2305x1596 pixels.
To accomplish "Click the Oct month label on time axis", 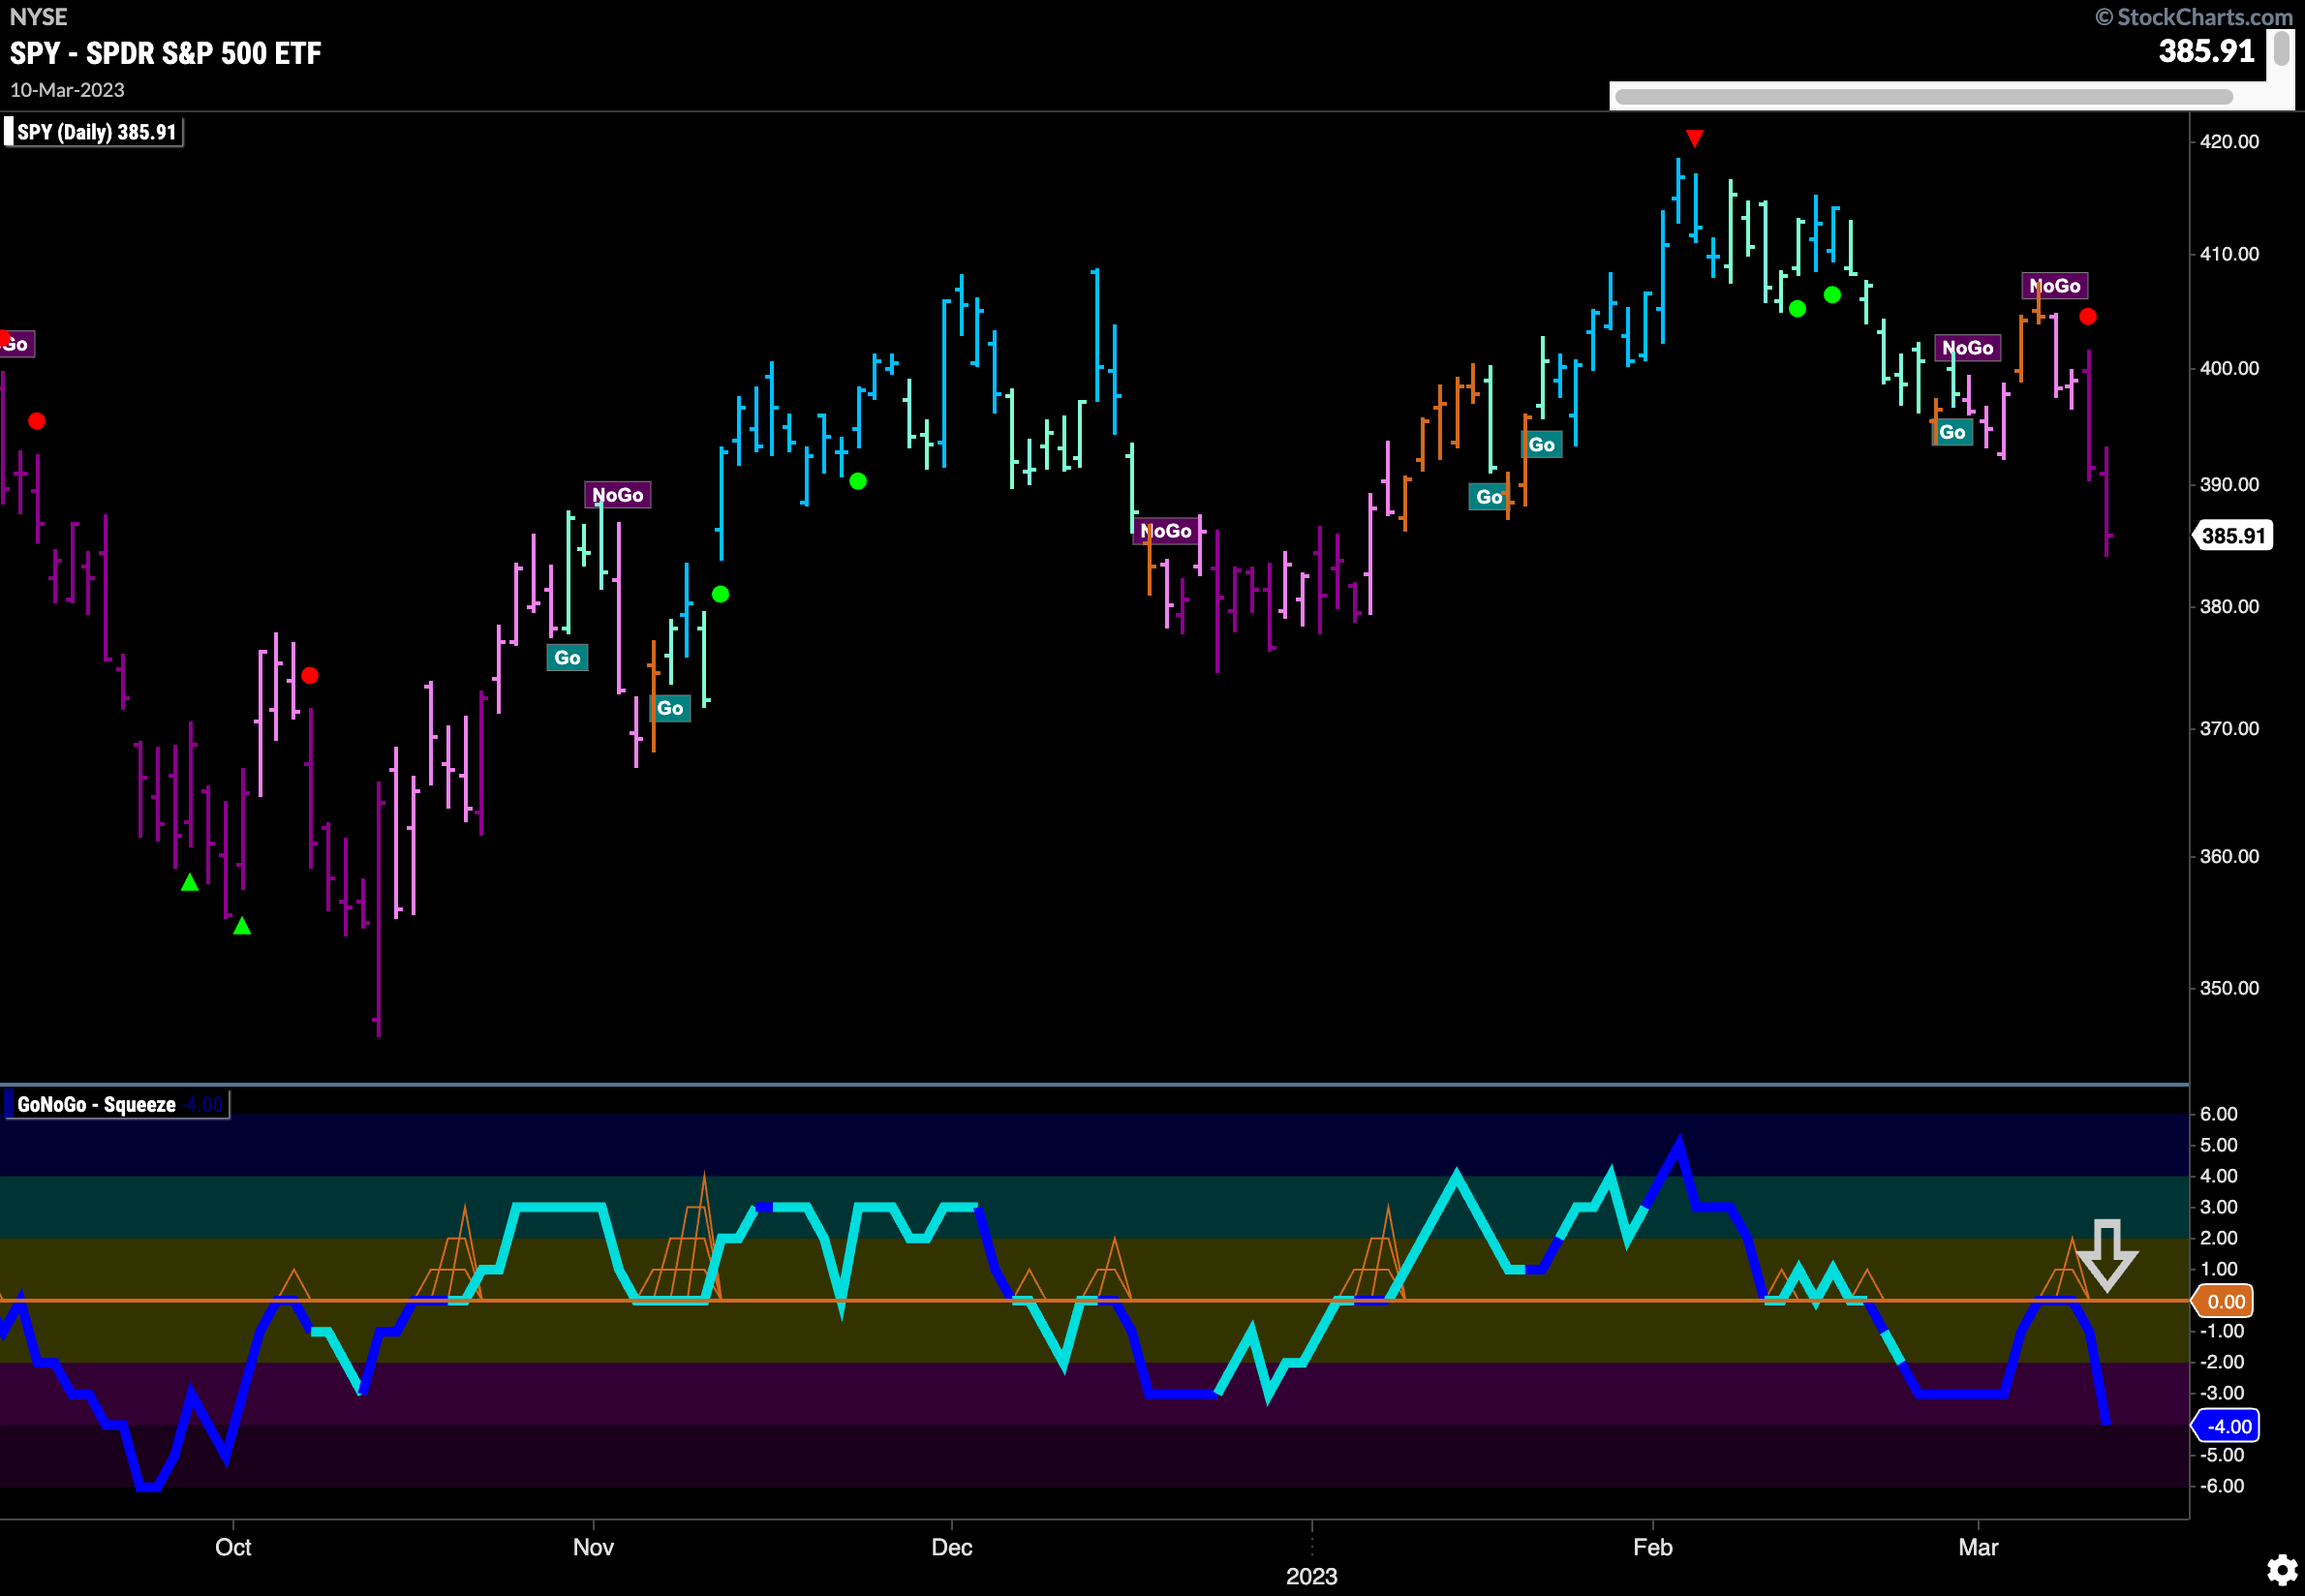I will 233,1547.
